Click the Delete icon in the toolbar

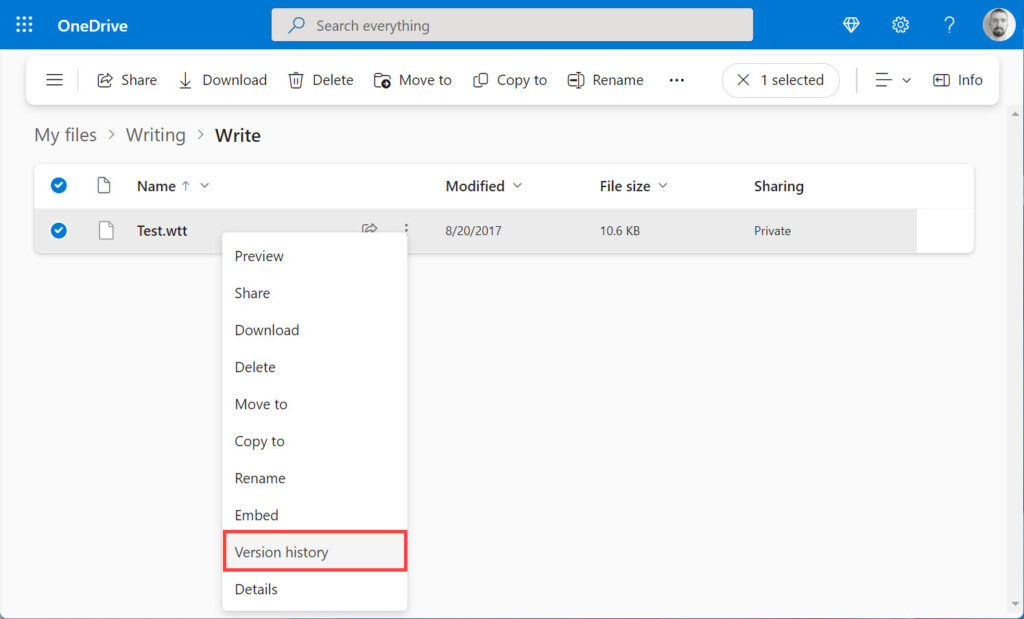(295, 80)
